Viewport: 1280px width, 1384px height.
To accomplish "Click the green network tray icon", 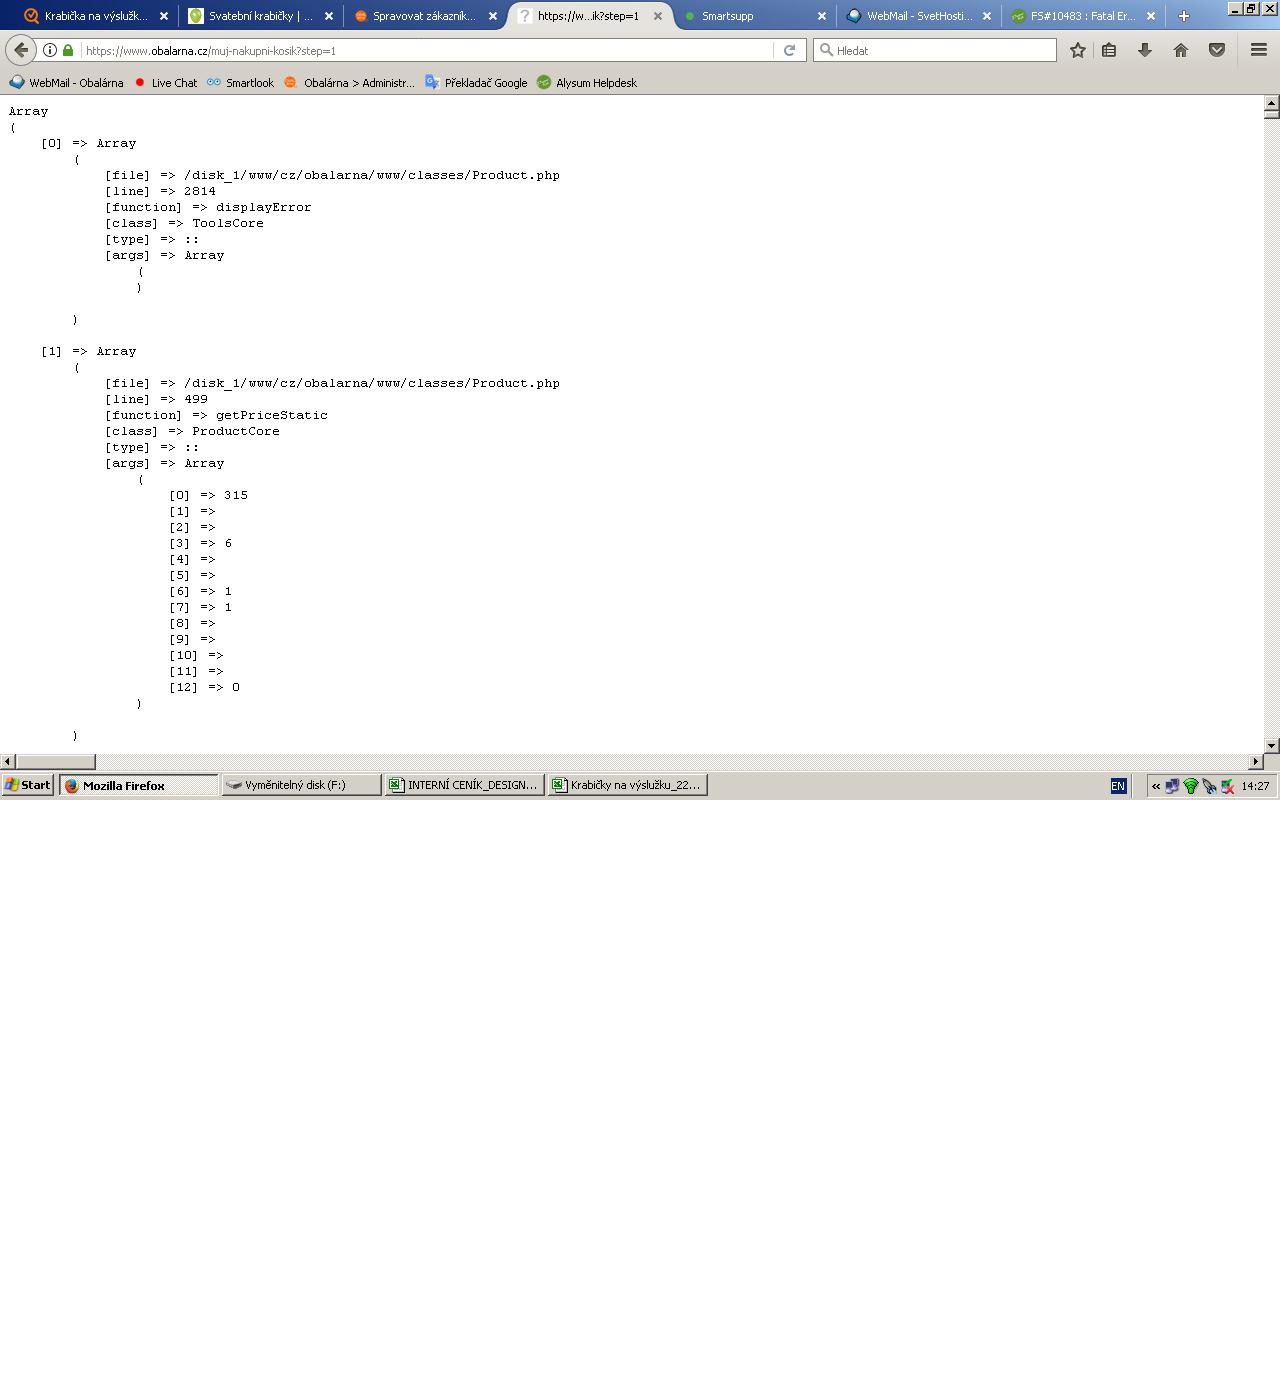I will (x=1191, y=786).
